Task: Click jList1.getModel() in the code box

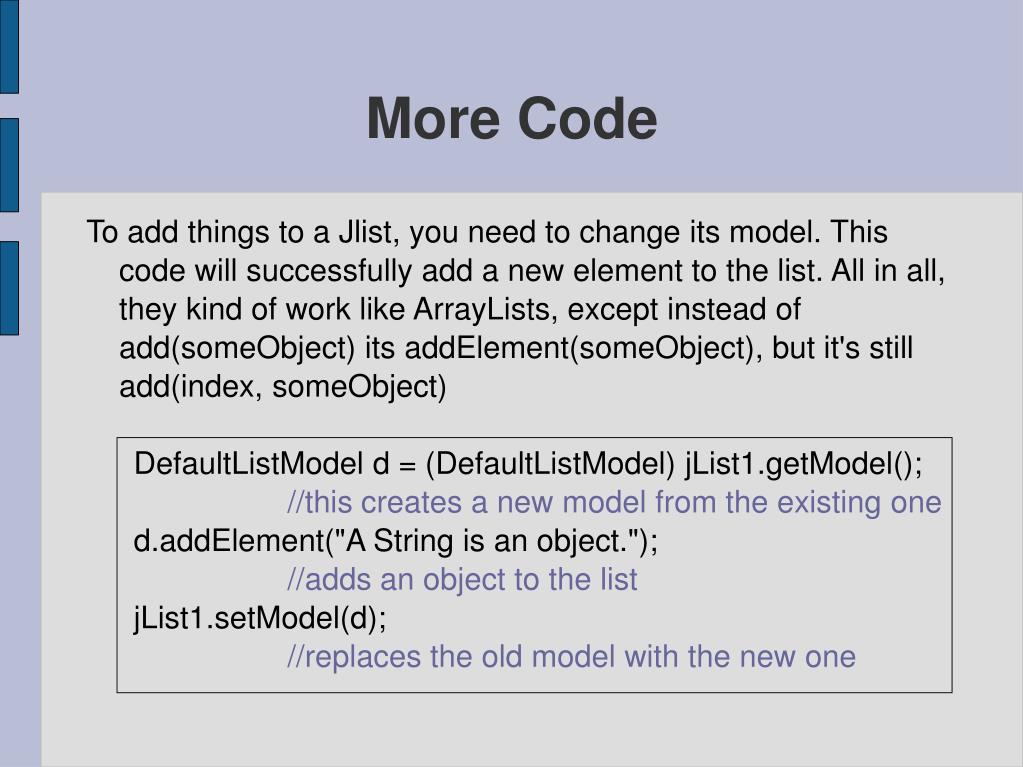Action: (x=804, y=464)
